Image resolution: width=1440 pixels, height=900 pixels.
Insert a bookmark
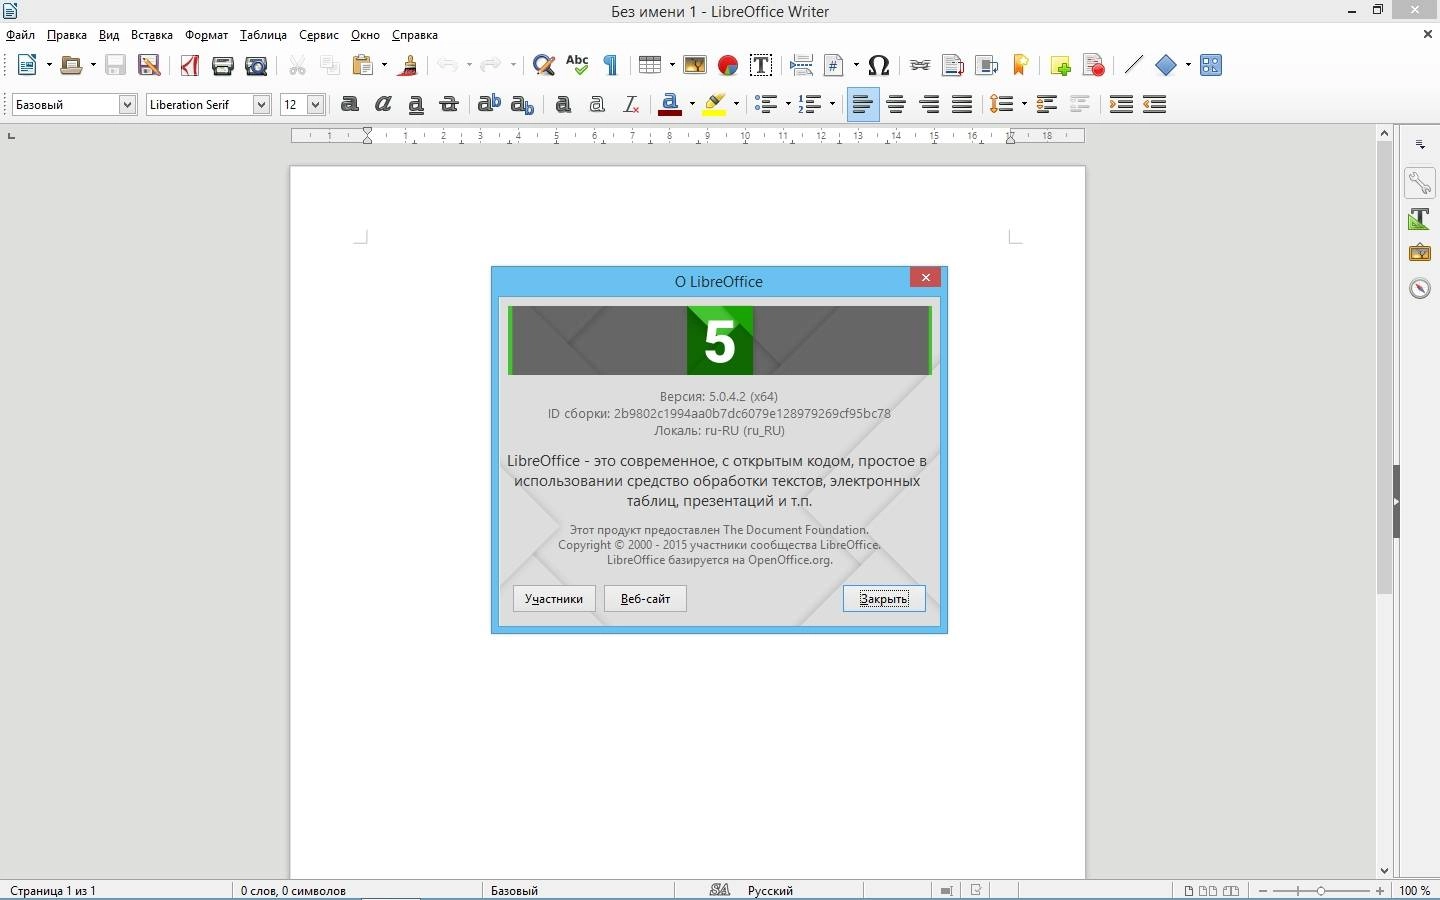pyautogui.click(x=1020, y=66)
